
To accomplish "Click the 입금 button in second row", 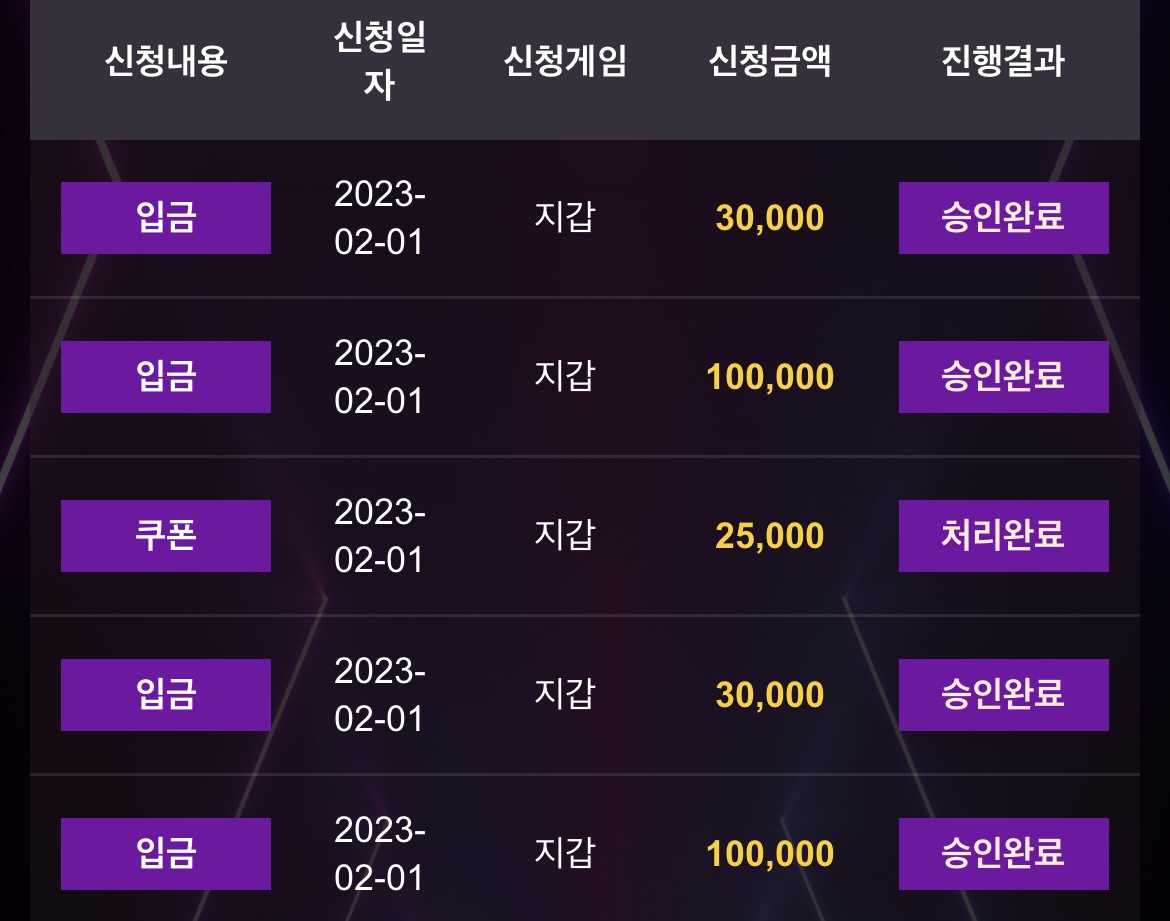I will tap(166, 377).
